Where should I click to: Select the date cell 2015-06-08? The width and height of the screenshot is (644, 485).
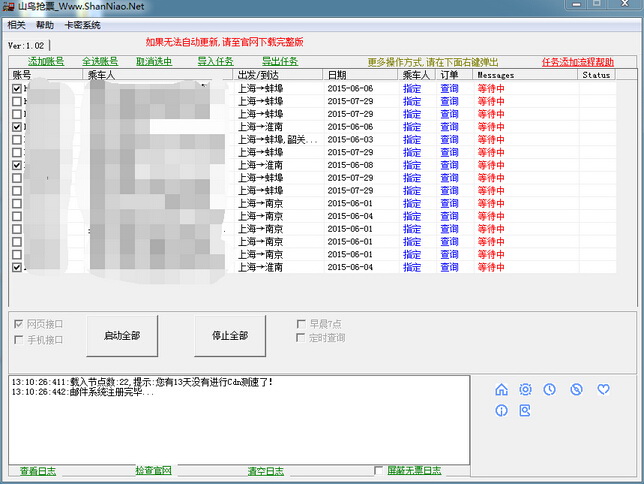(x=350, y=165)
